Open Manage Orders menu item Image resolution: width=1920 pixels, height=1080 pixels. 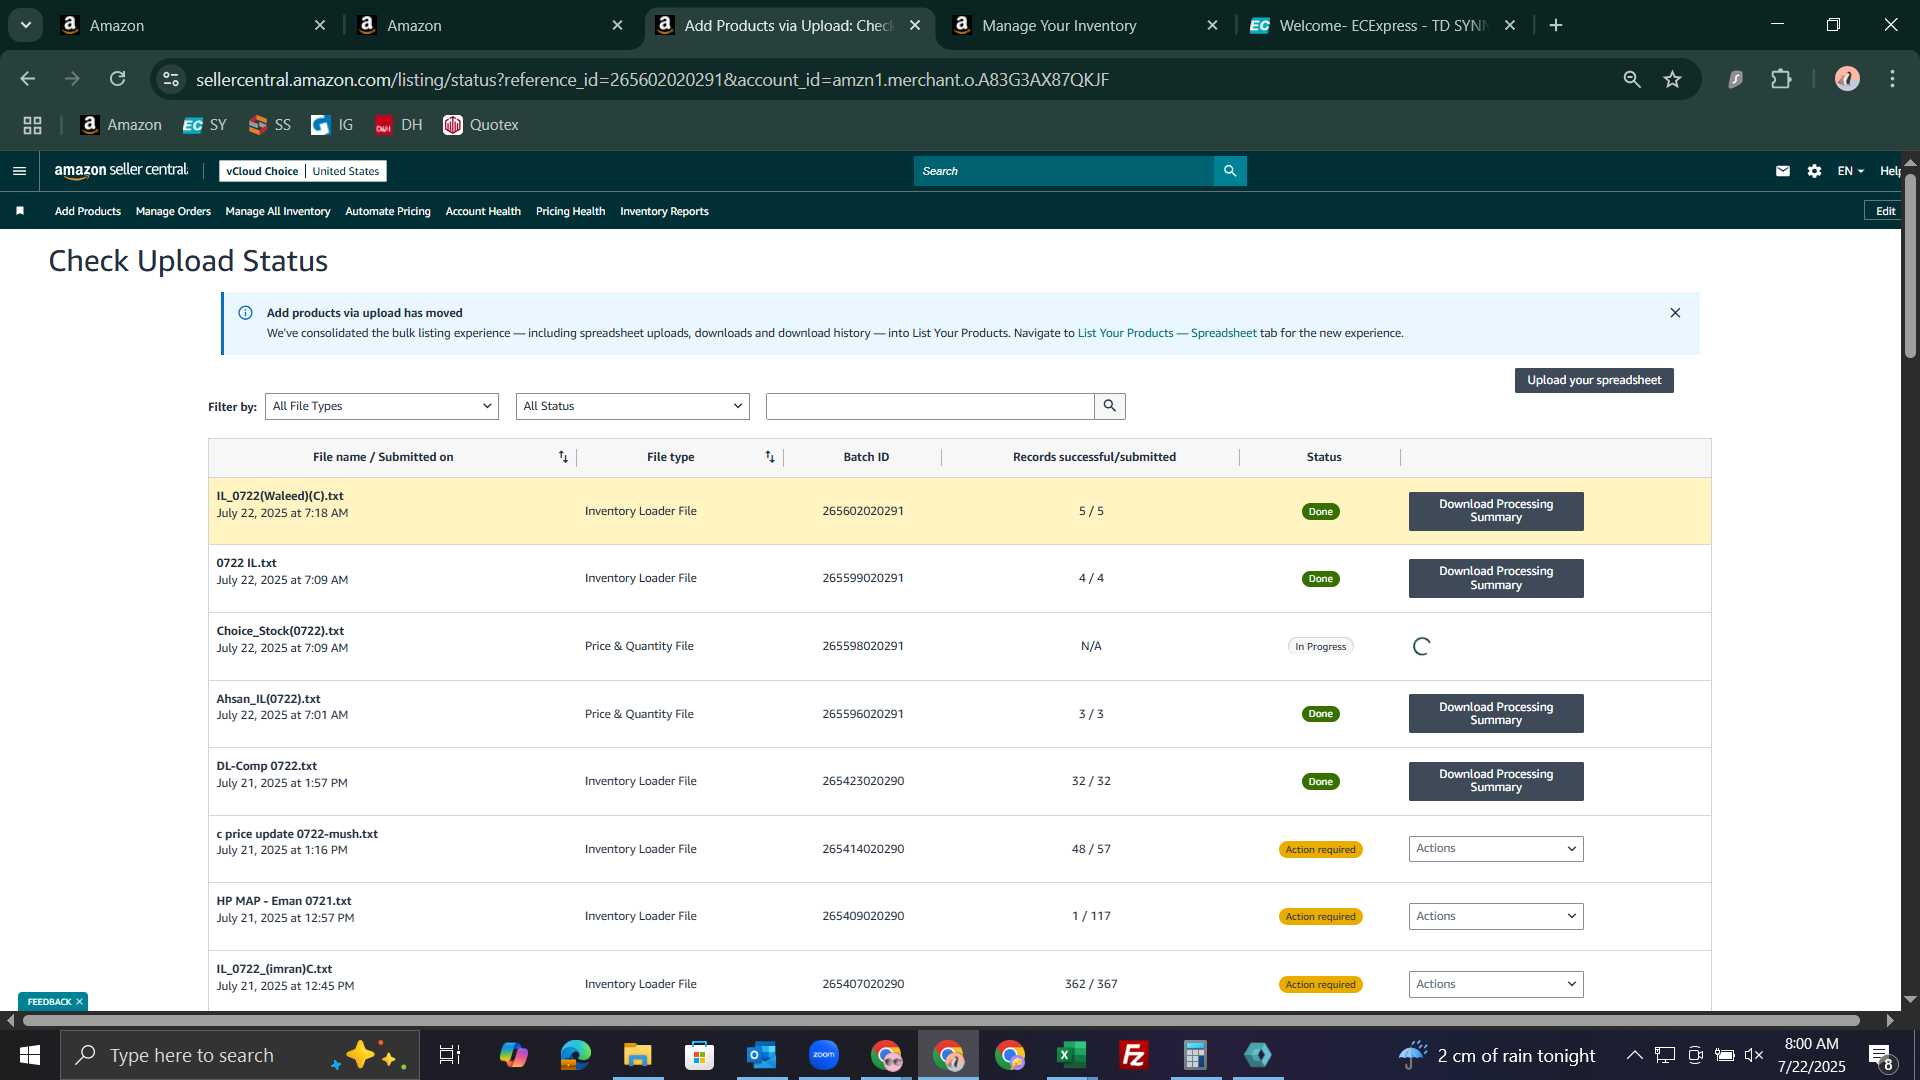point(173,211)
